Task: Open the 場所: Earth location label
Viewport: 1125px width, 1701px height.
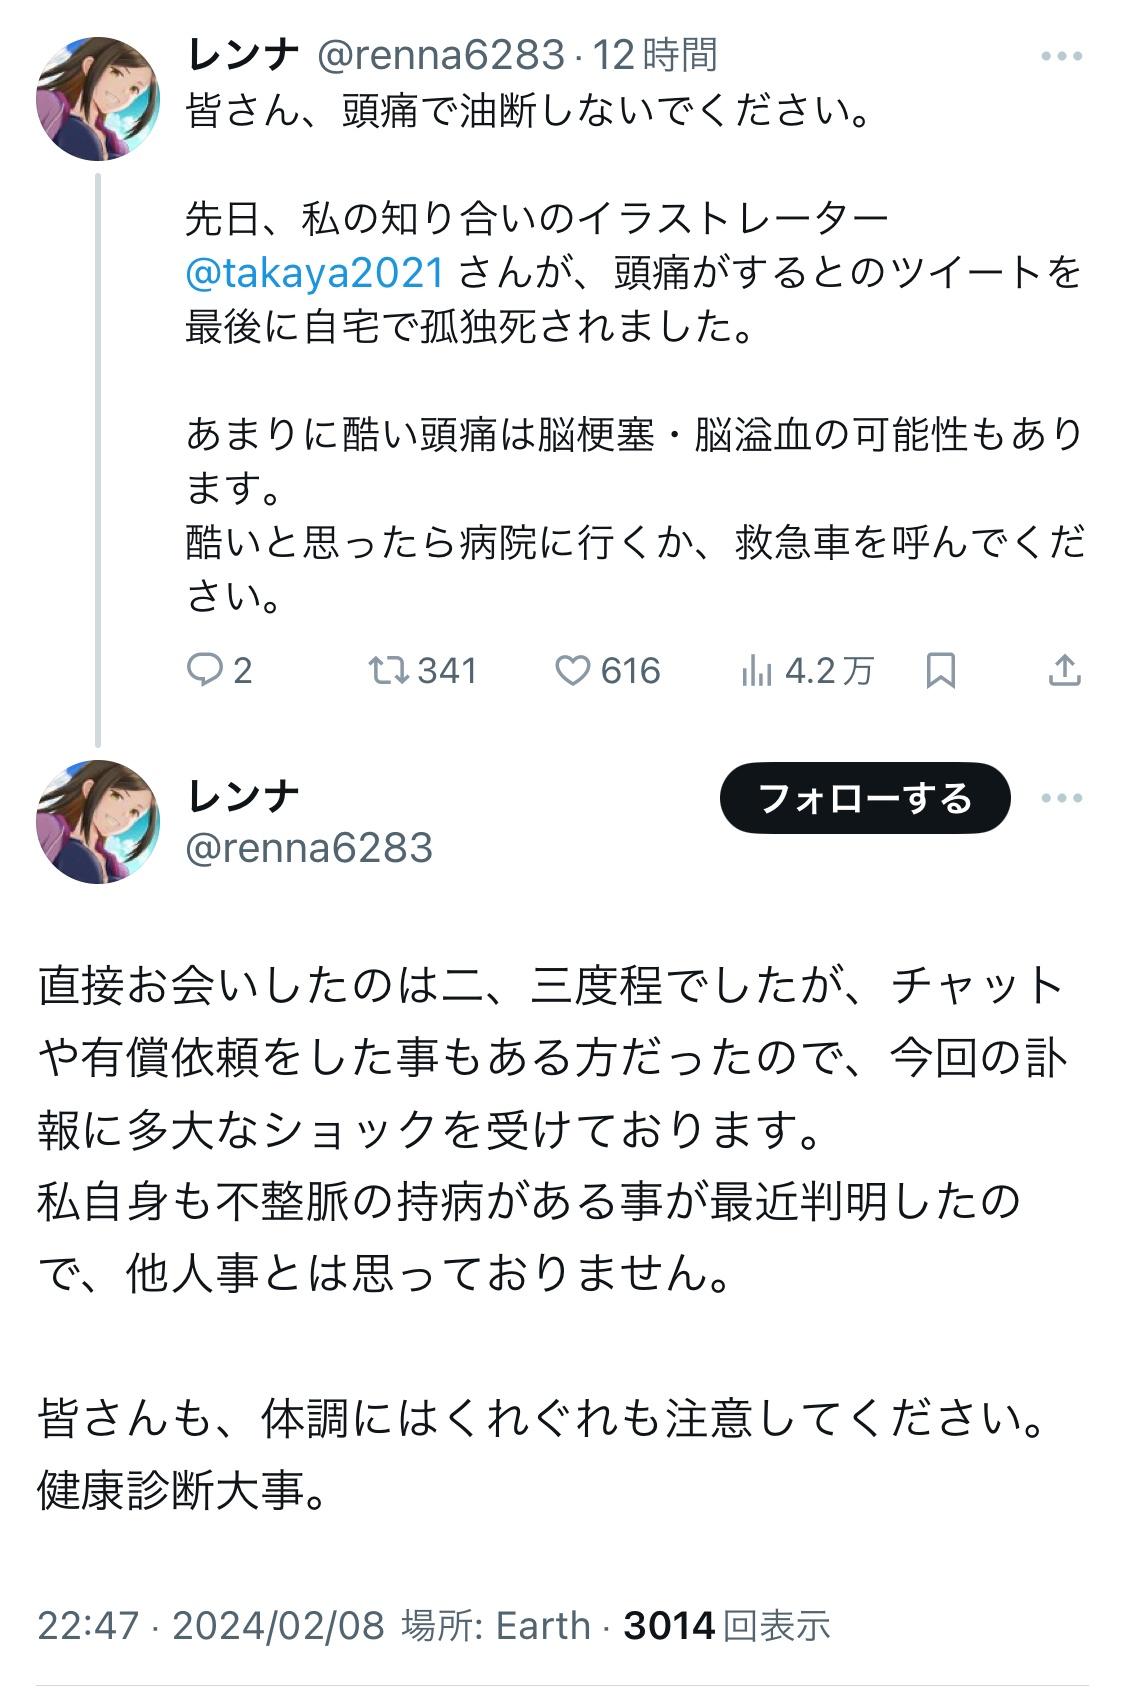Action: (496, 1625)
